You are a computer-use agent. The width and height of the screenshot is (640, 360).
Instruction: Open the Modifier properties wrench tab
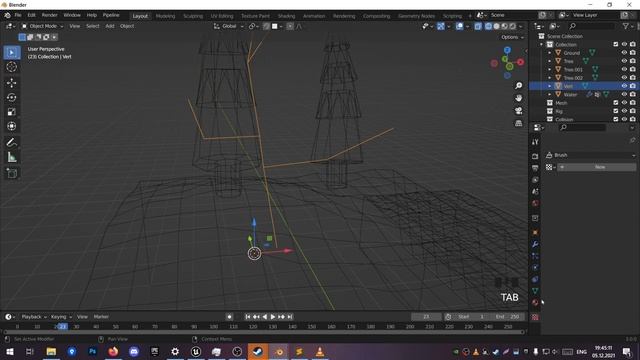click(x=535, y=244)
